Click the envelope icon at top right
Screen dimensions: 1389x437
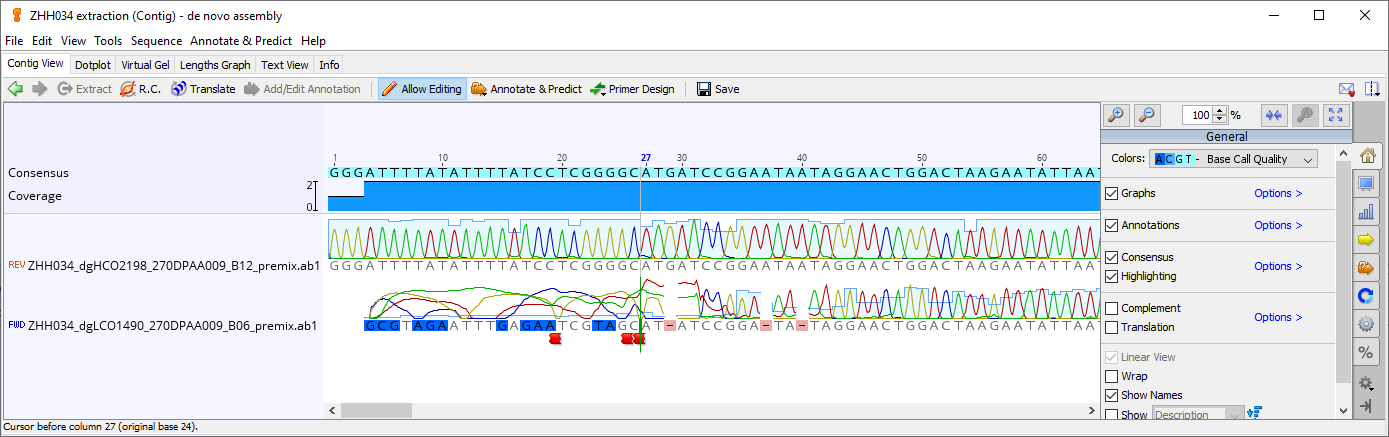[1346, 89]
